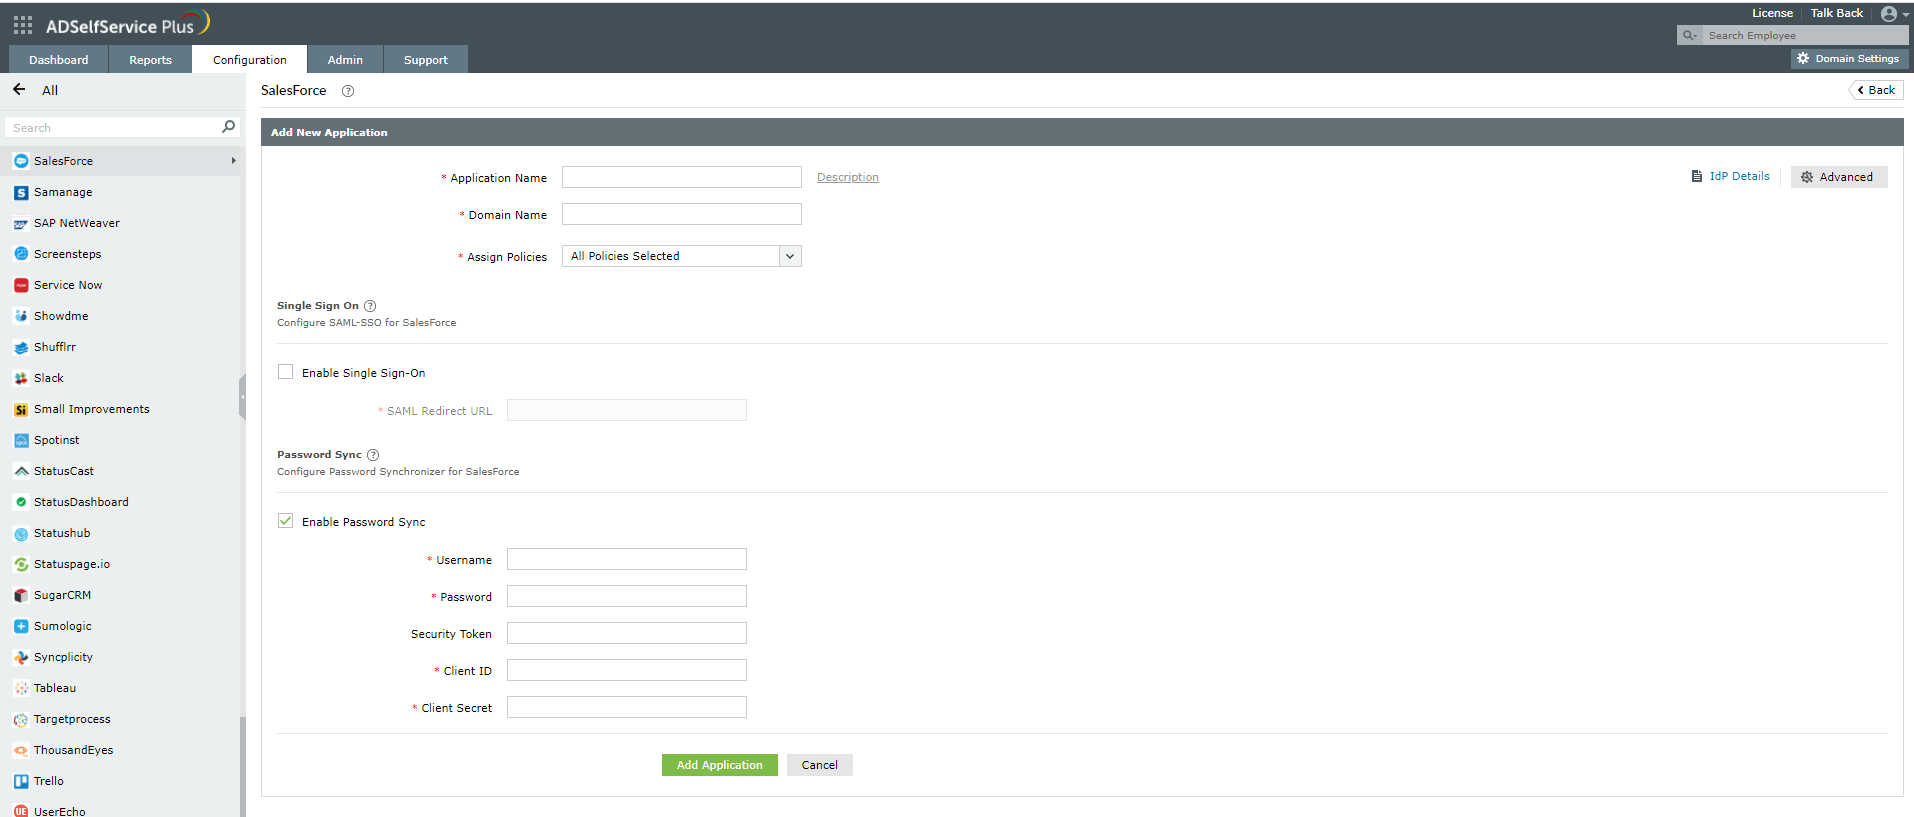Click the Security Token input field
This screenshot has width=1914, height=817.
(x=627, y=633)
